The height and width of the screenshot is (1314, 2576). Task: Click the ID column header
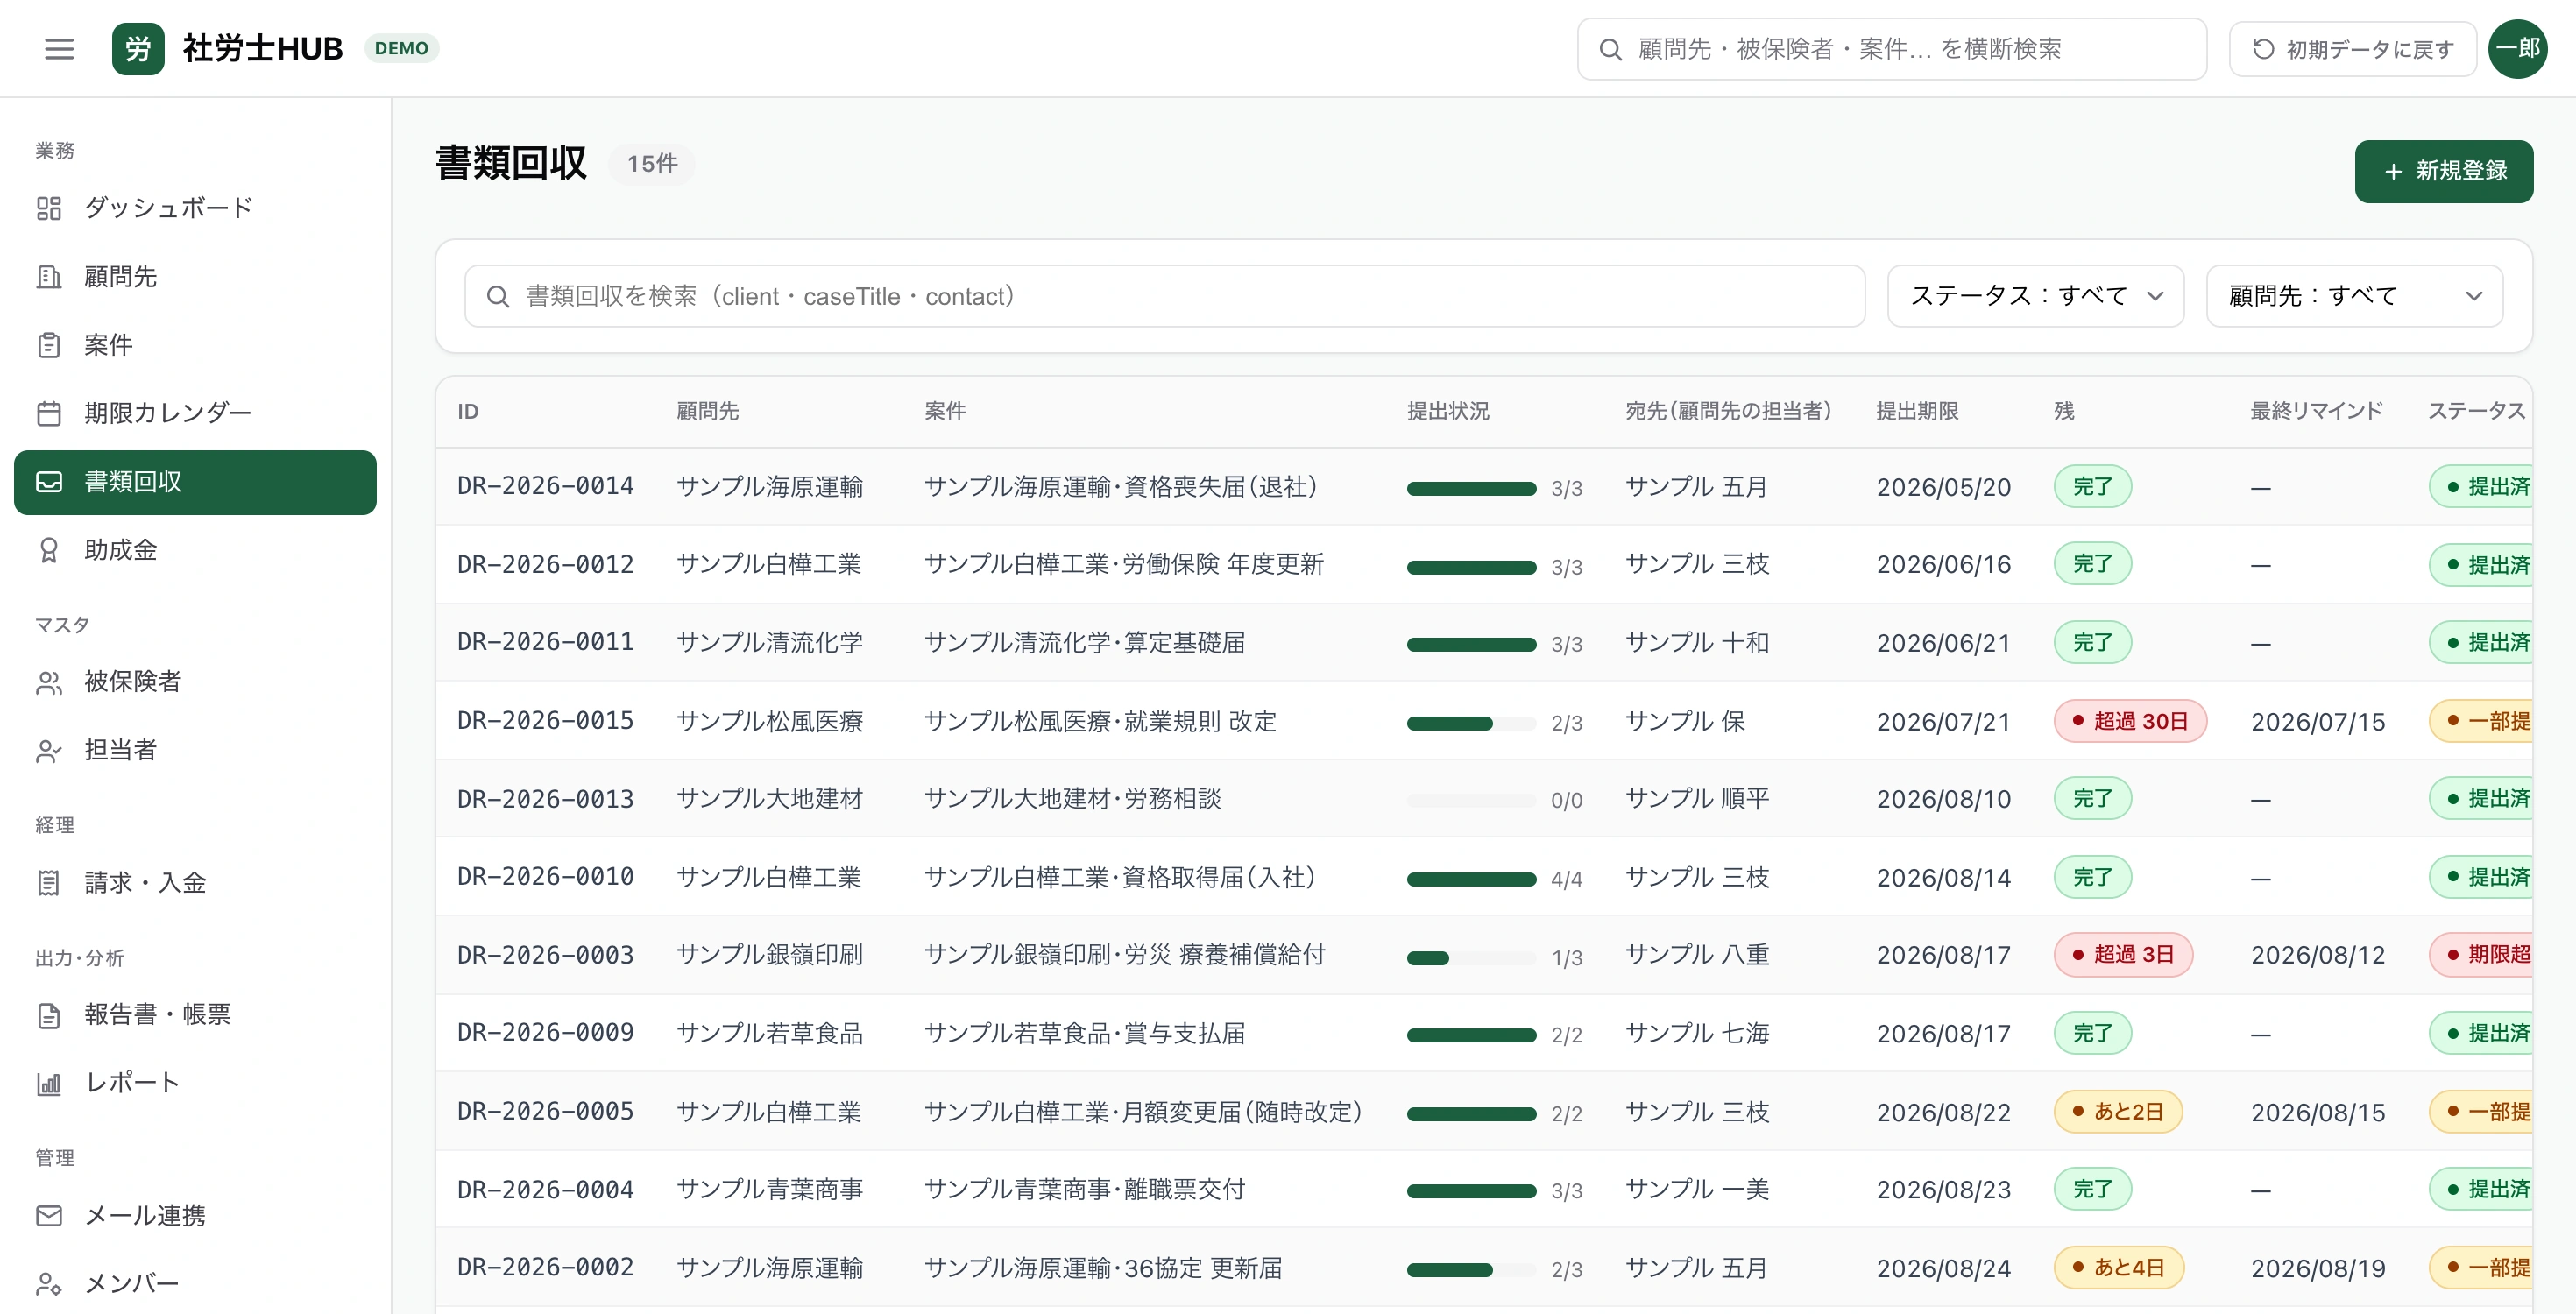tap(467, 411)
